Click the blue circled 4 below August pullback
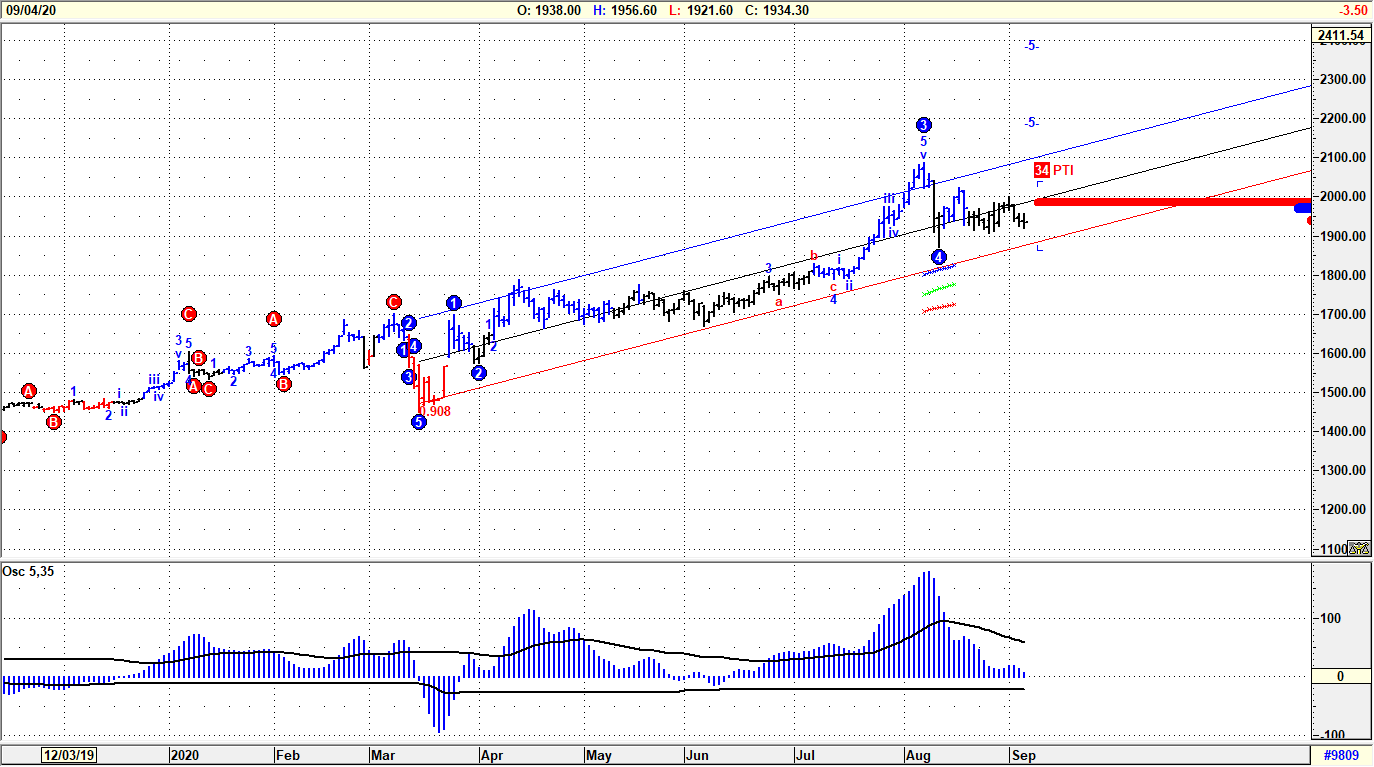This screenshot has height=767, width=1374. click(x=939, y=257)
